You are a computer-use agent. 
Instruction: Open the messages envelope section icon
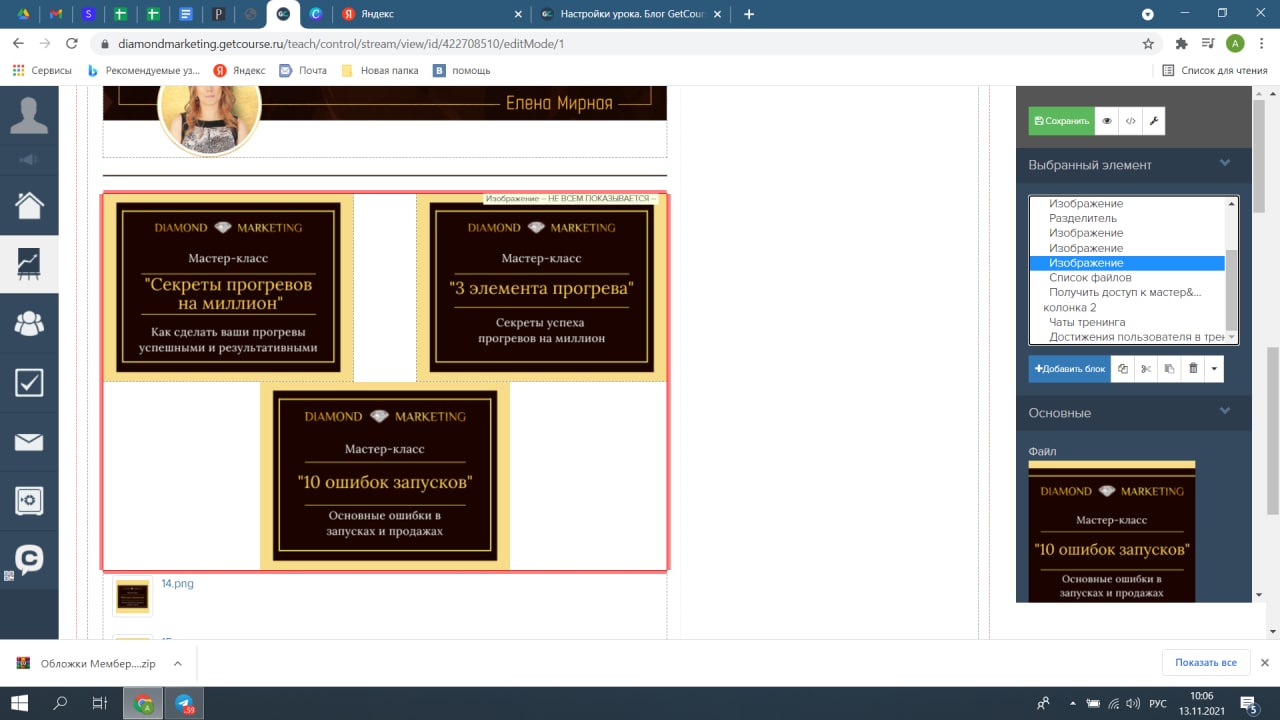coord(29,441)
